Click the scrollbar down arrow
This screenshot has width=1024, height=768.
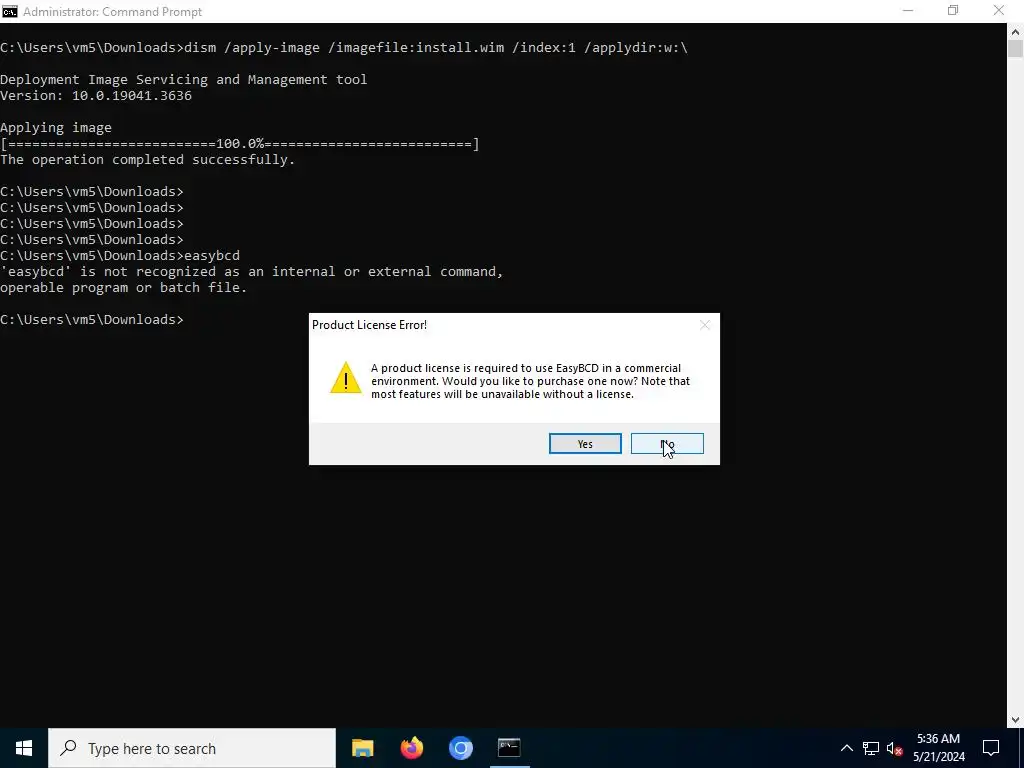(1015, 720)
